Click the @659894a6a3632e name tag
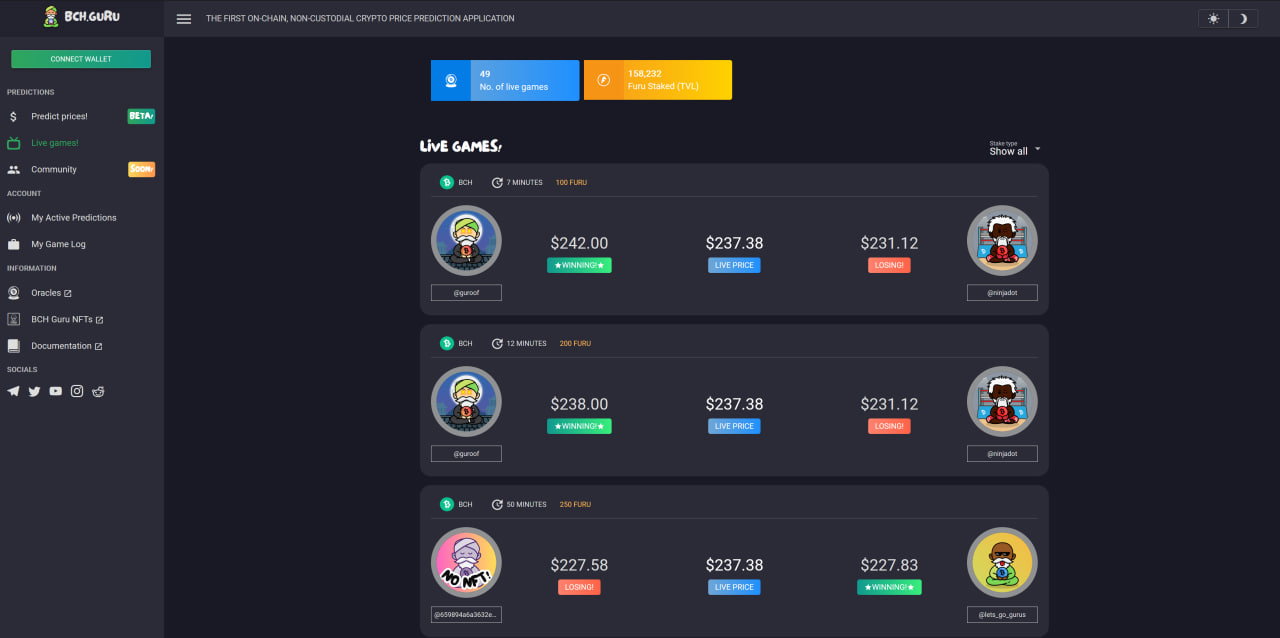1280x638 pixels. [x=466, y=615]
